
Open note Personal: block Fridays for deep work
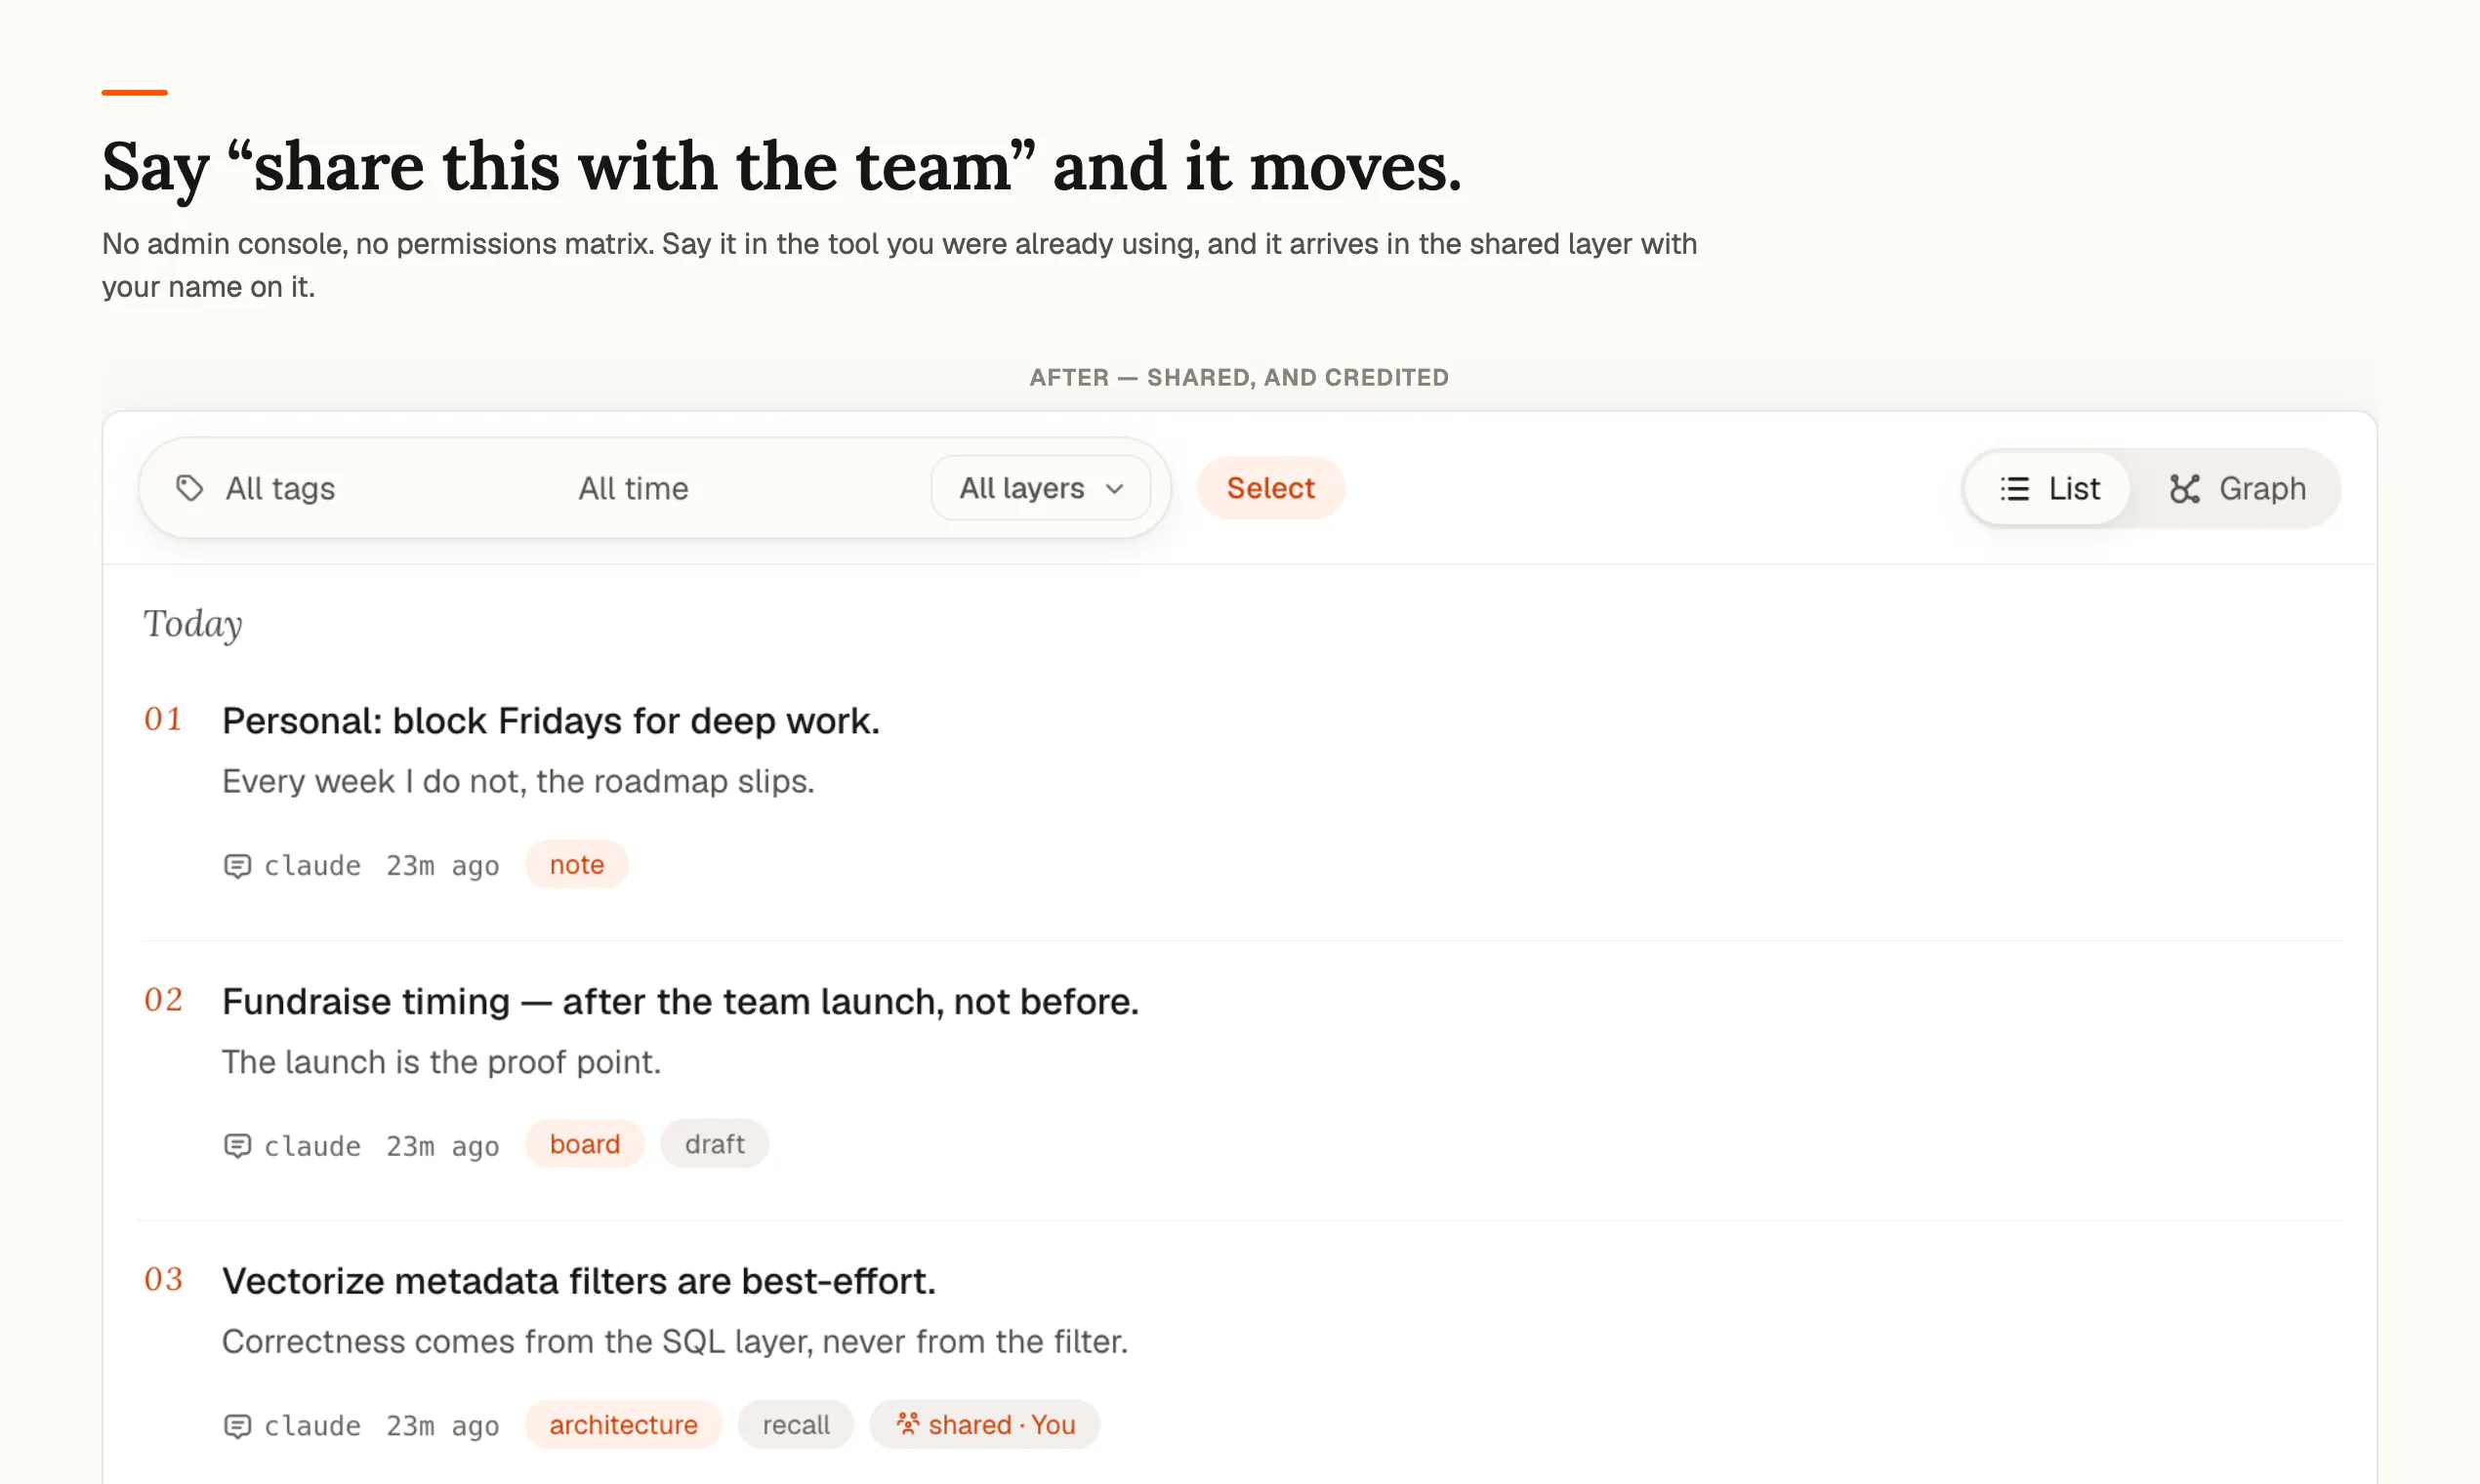point(551,720)
